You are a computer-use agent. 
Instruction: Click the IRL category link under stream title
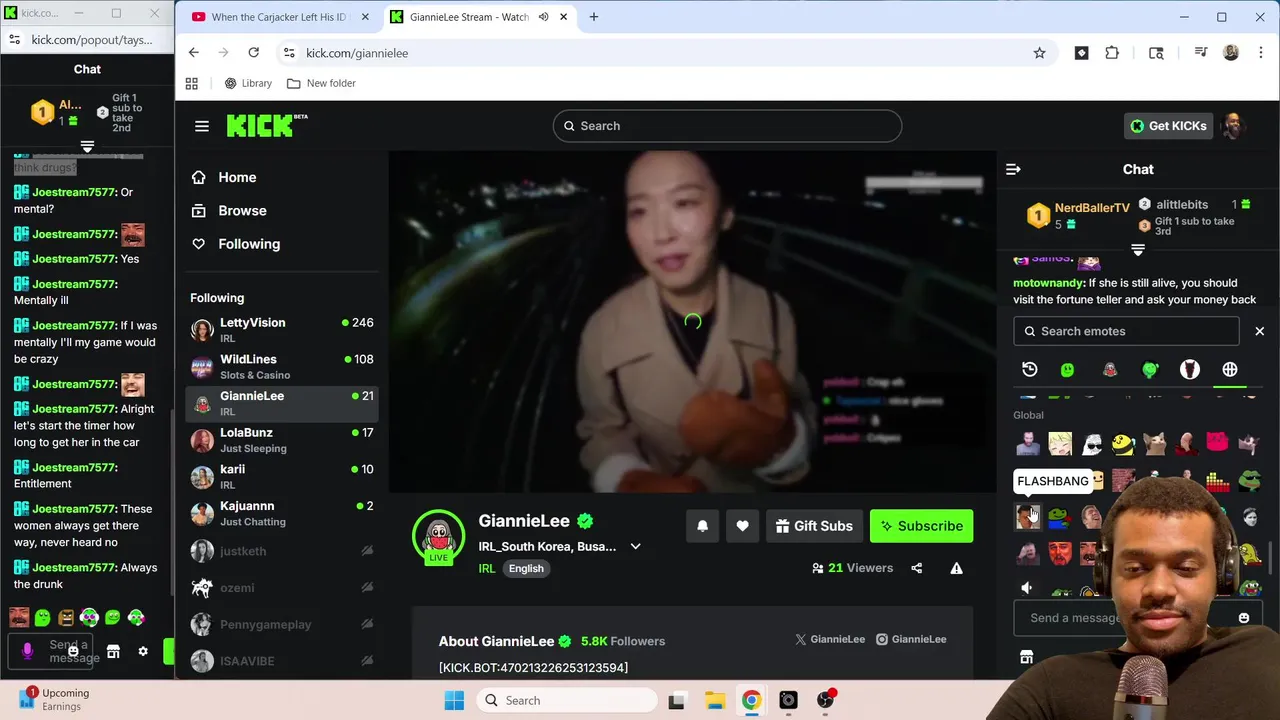[487, 568]
